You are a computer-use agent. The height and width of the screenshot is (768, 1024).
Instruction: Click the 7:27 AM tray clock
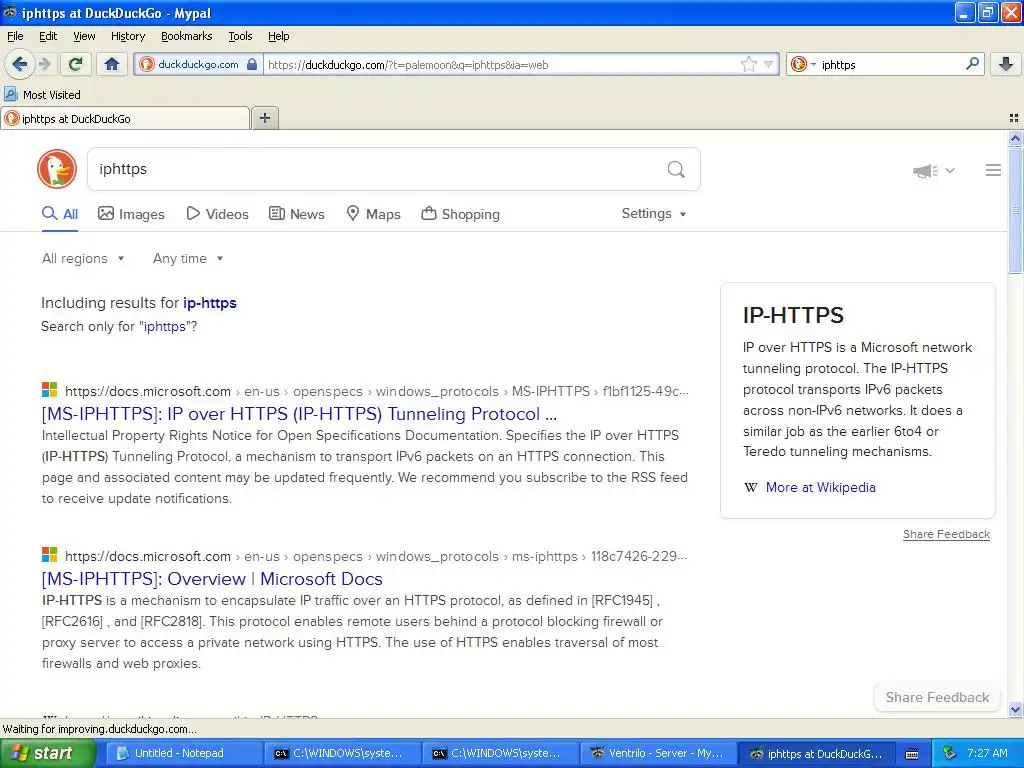coord(987,754)
